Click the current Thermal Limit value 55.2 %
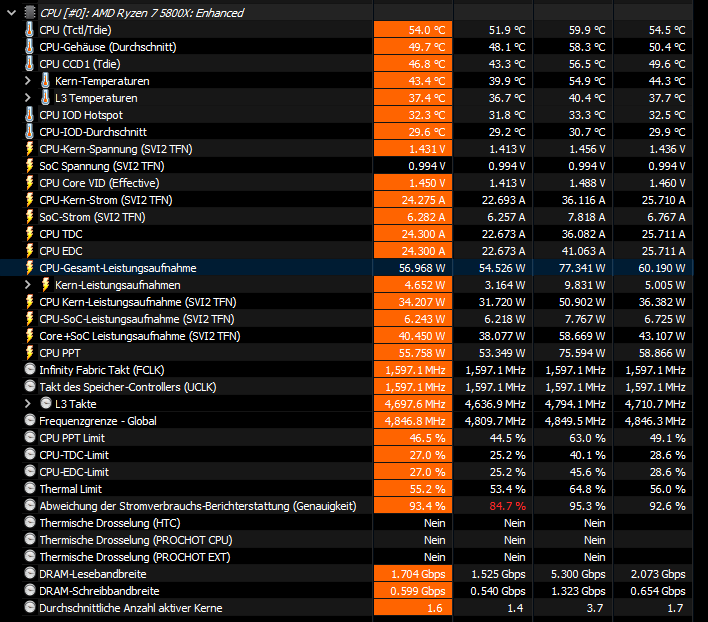 point(428,489)
